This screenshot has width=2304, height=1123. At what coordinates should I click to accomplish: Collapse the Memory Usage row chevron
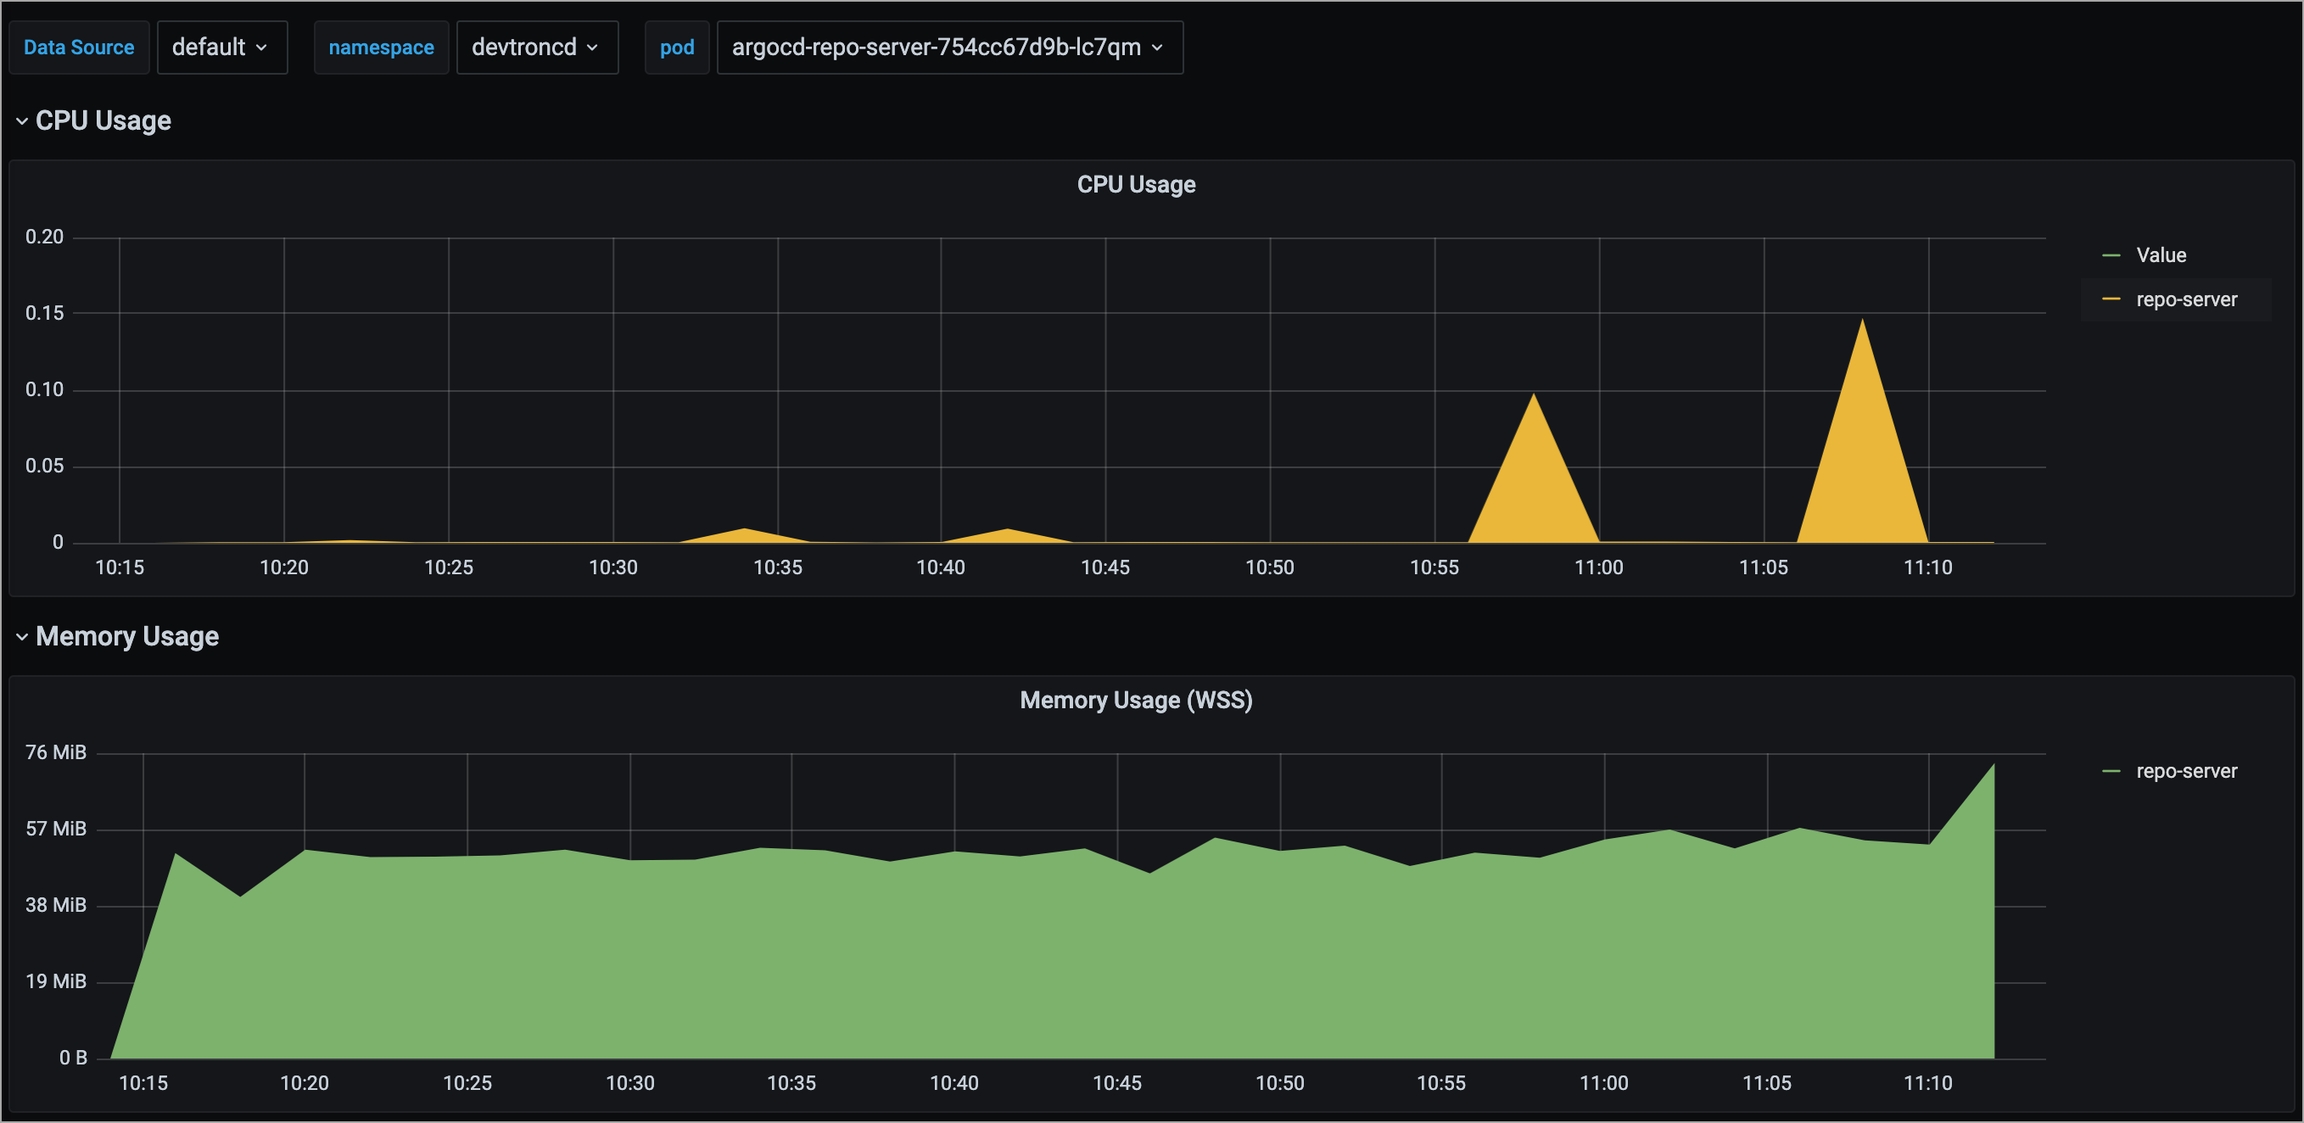click(21, 637)
